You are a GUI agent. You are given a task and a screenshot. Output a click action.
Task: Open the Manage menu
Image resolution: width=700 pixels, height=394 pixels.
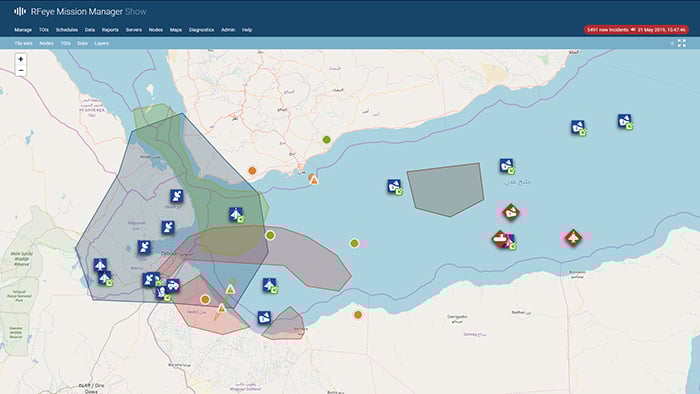[x=23, y=30]
